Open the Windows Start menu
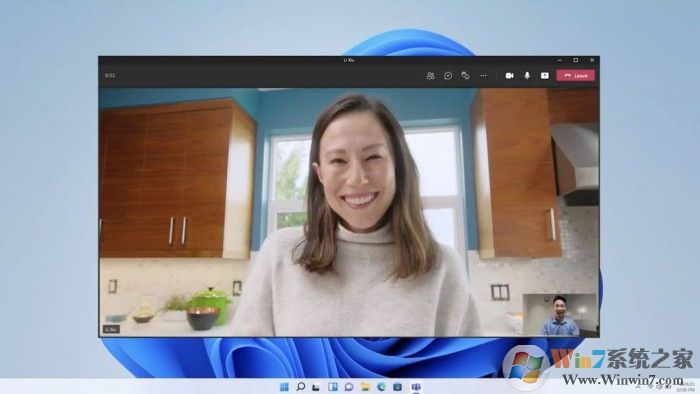This screenshot has width=700, height=394. 284,387
